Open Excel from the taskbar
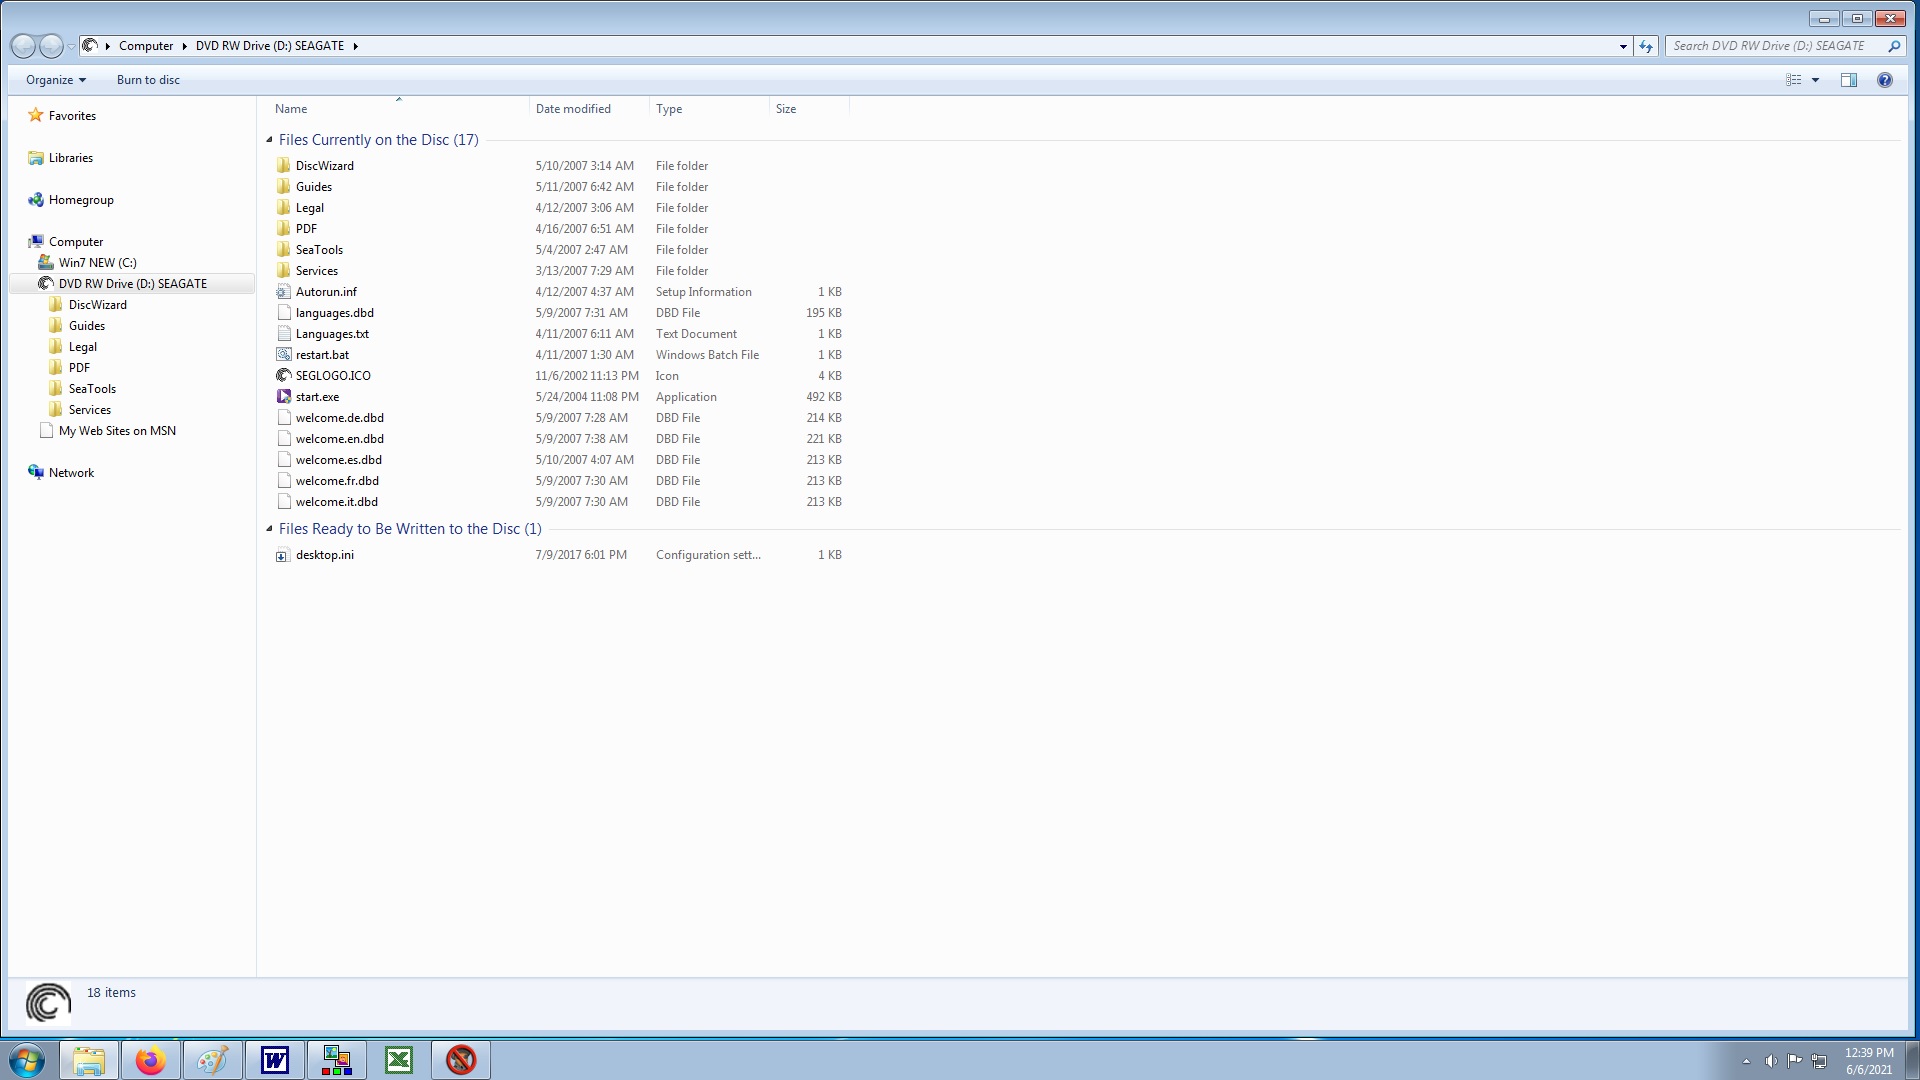Image resolution: width=1920 pixels, height=1080 pixels. click(x=399, y=1060)
